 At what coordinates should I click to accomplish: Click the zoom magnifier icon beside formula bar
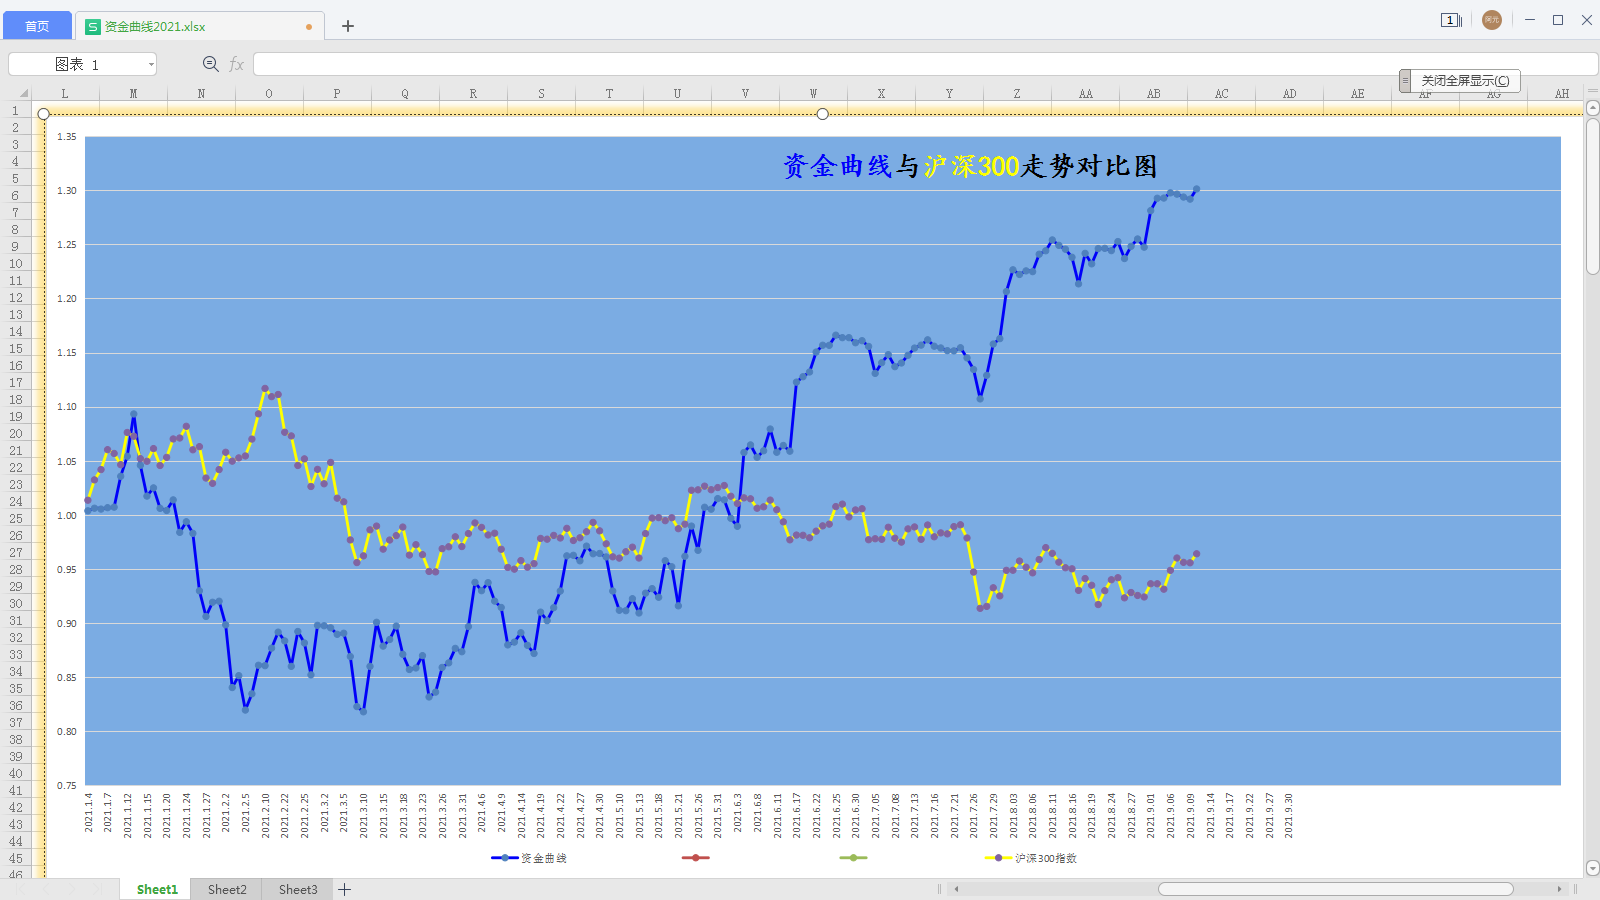tap(211, 64)
